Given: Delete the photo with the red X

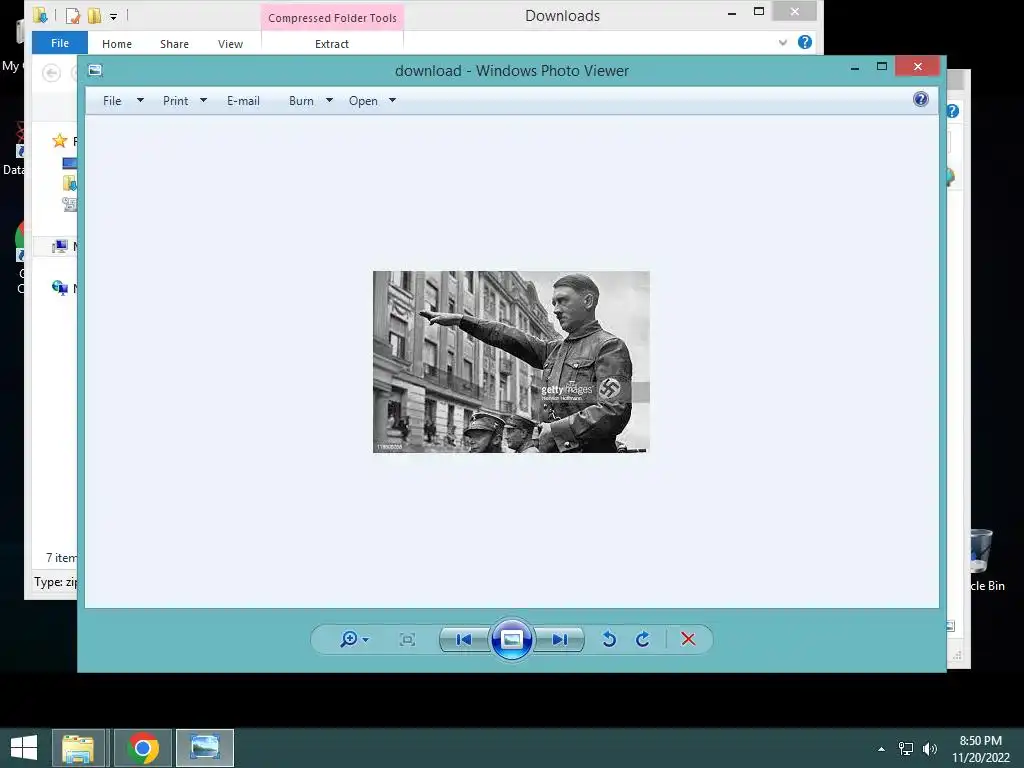Looking at the screenshot, I should 688,639.
